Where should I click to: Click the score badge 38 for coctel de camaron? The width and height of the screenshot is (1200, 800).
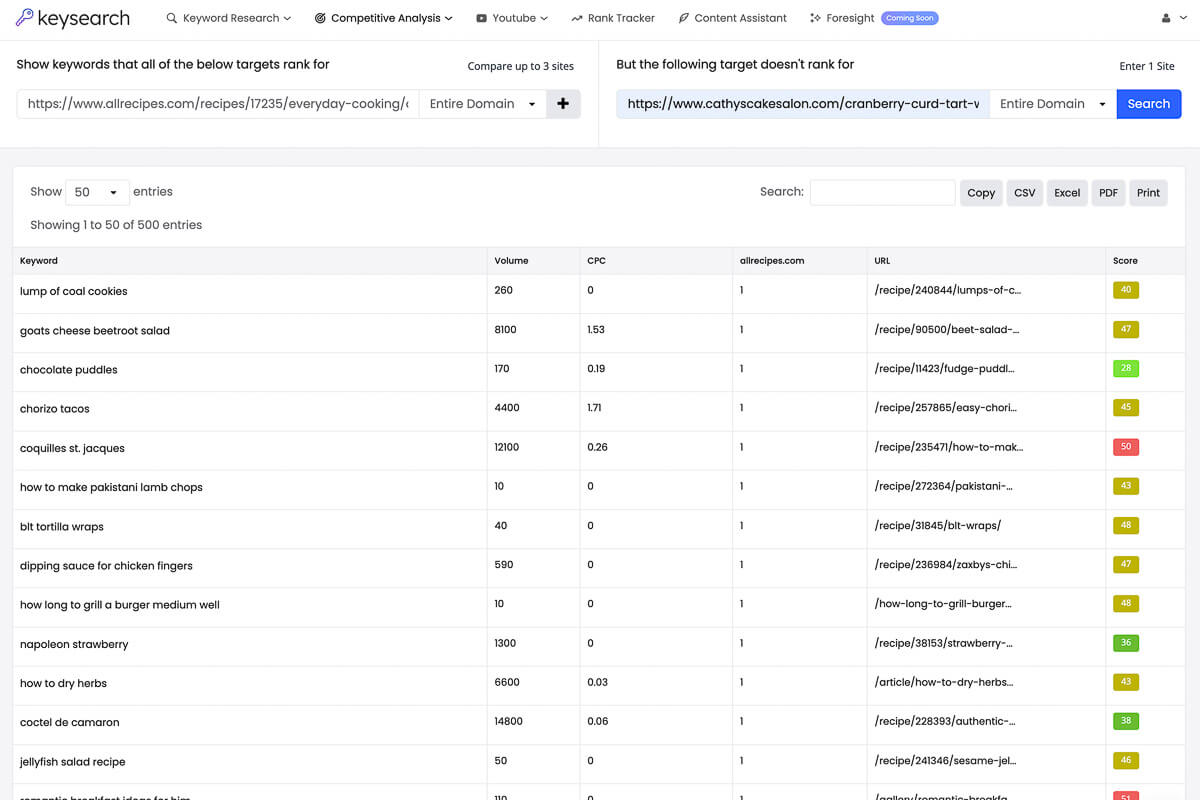(1126, 721)
